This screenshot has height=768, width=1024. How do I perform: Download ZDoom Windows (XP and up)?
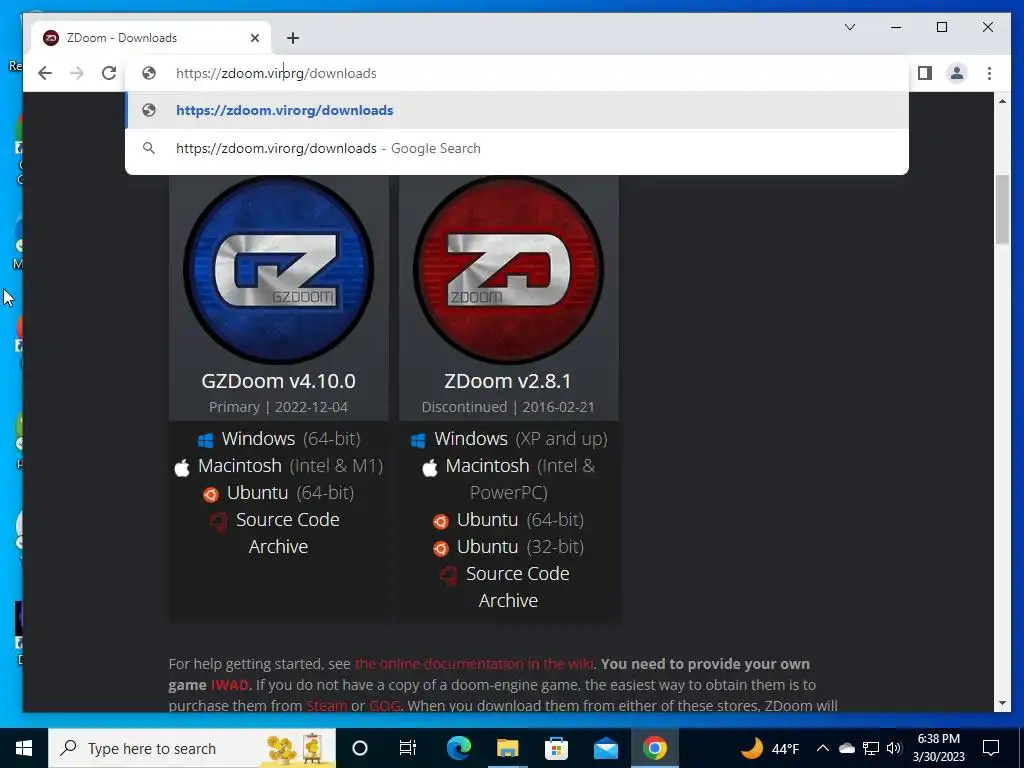[520, 439]
